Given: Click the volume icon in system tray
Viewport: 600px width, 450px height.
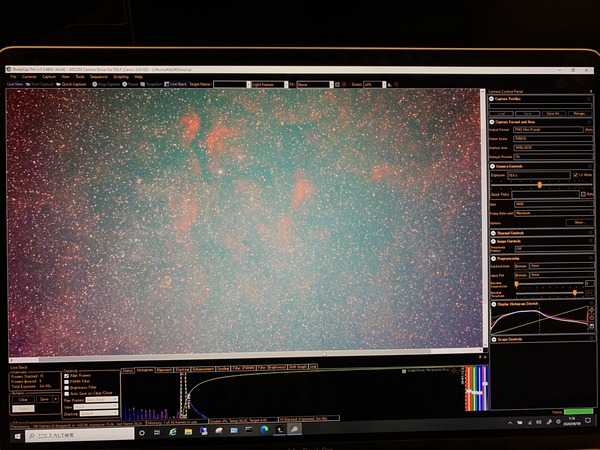Looking at the screenshot, I should coord(539,422).
